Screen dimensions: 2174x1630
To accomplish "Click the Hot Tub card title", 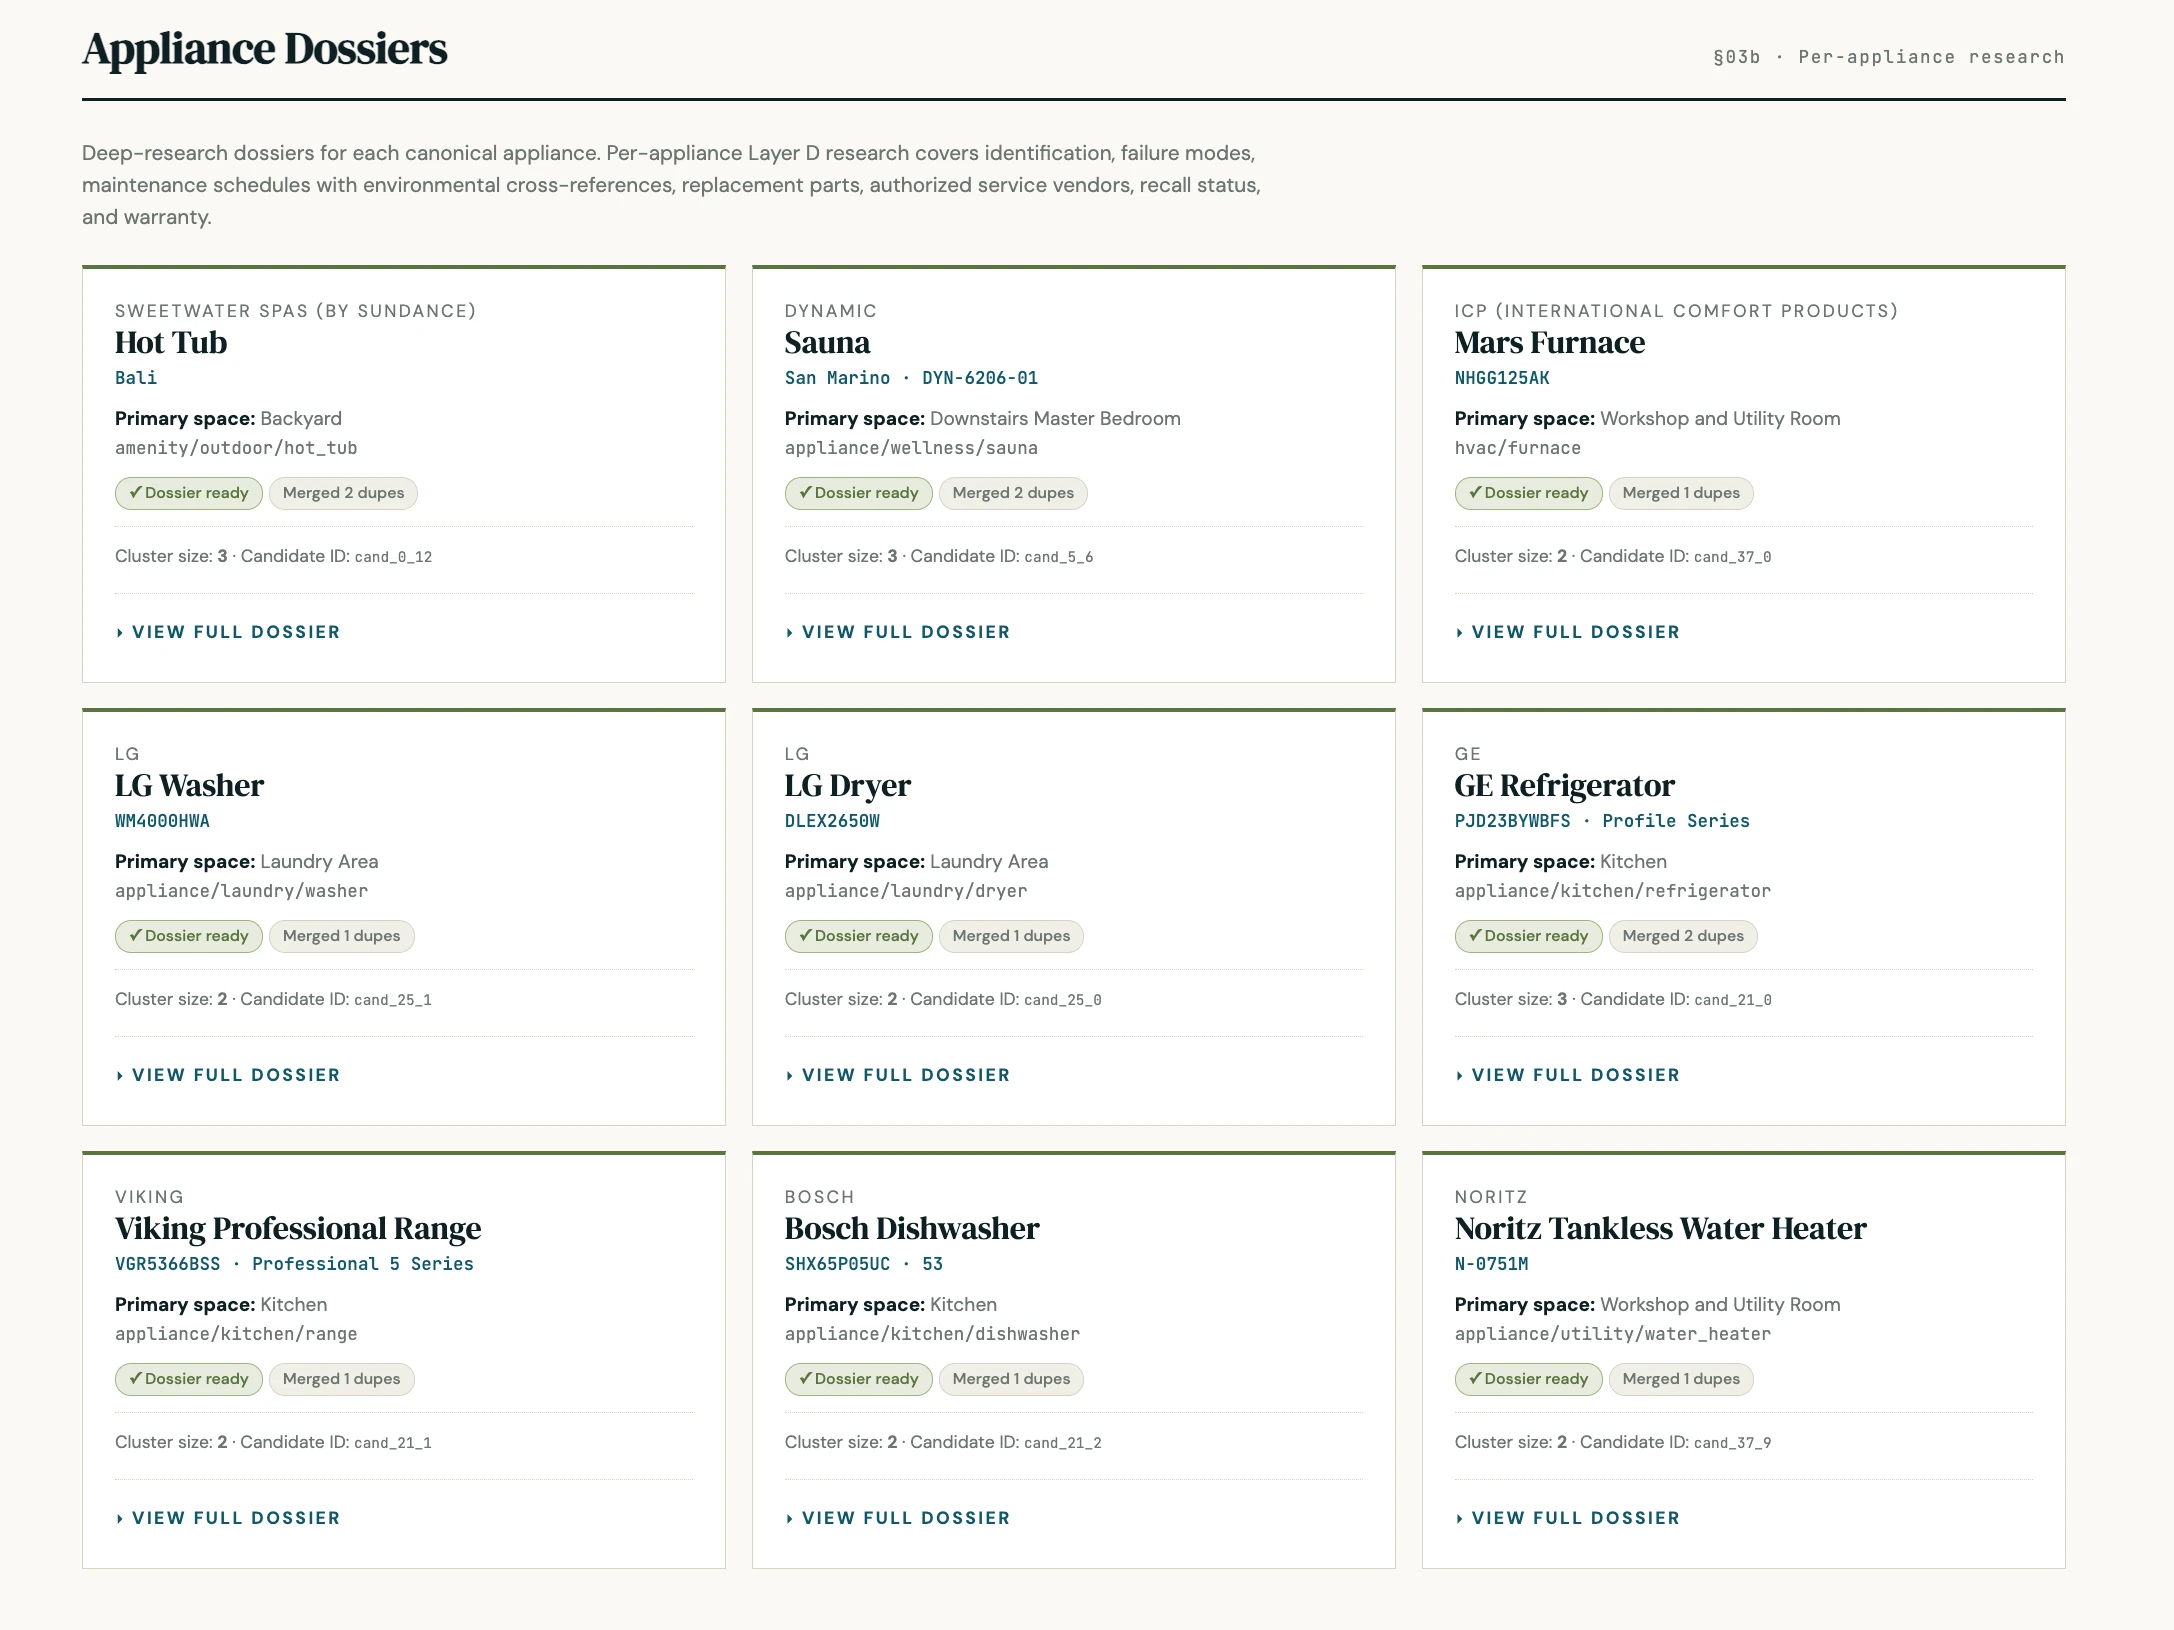I will click(x=171, y=343).
